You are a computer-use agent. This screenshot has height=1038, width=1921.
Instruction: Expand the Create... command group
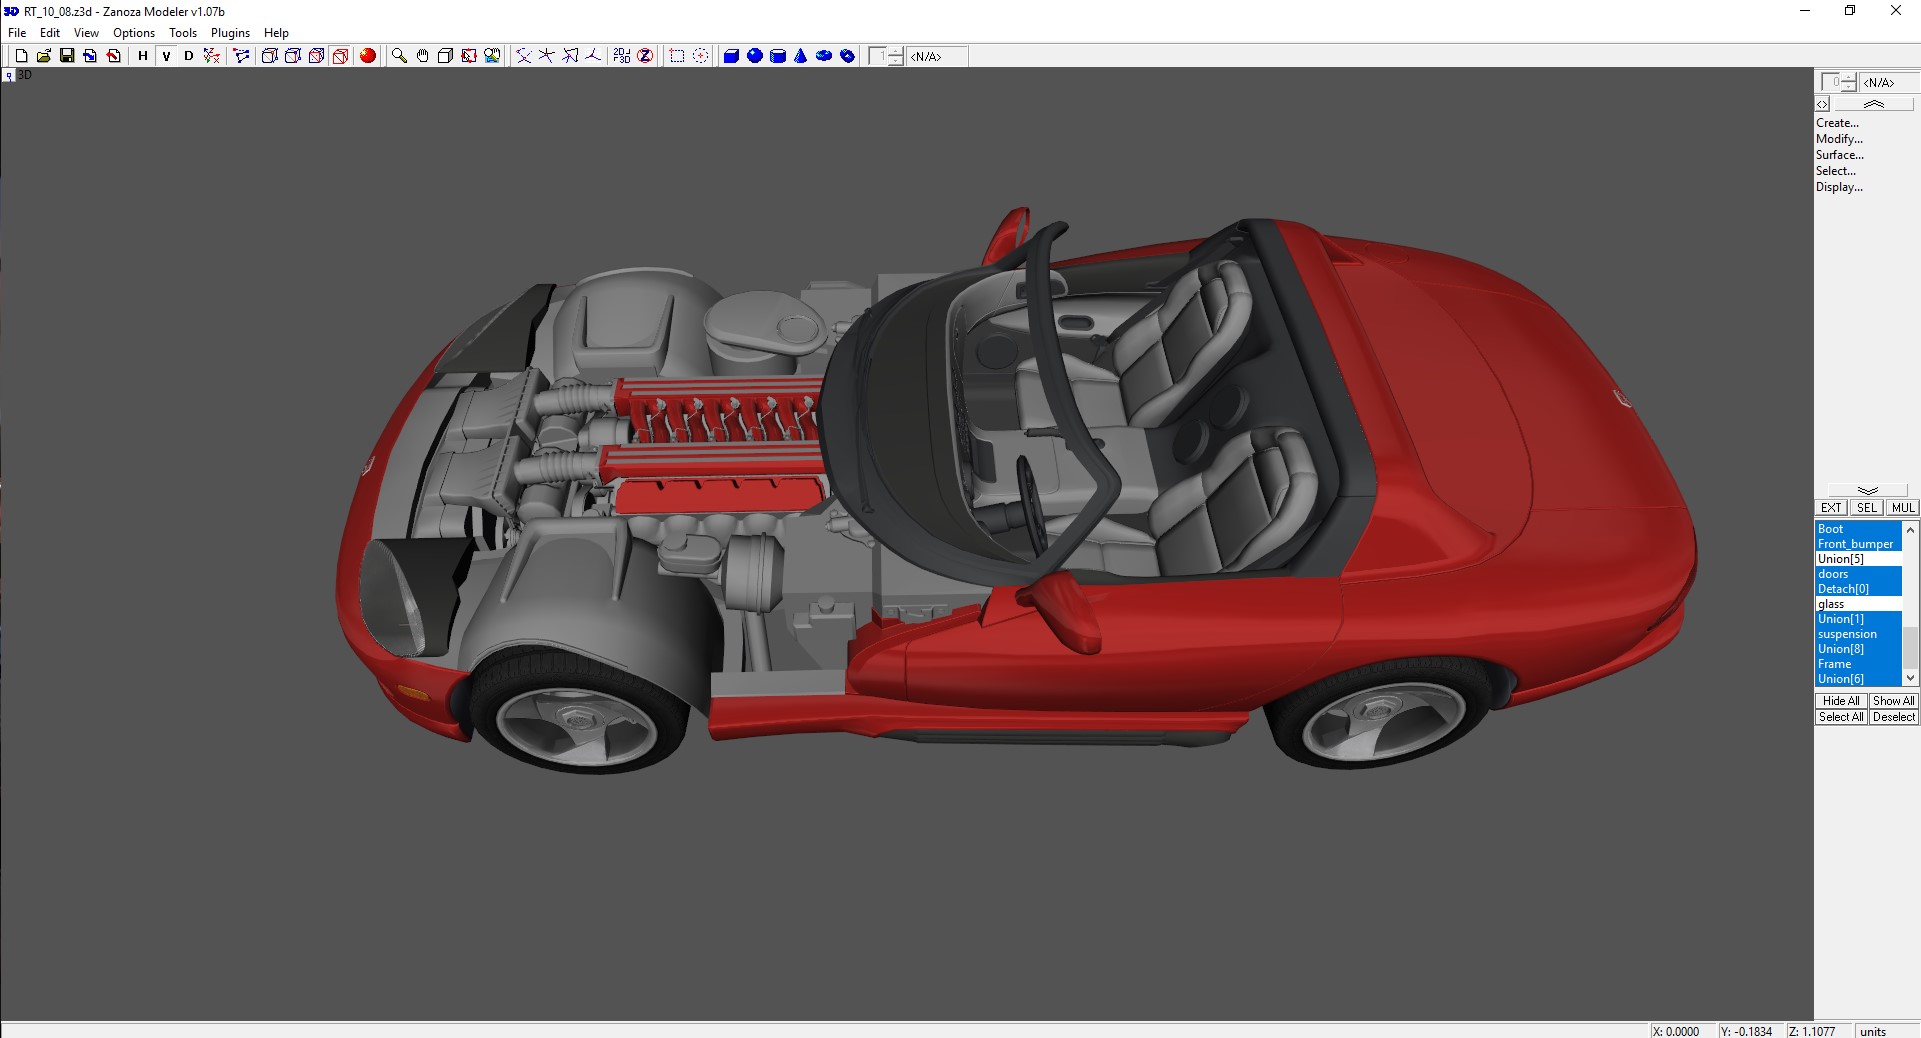point(1837,123)
